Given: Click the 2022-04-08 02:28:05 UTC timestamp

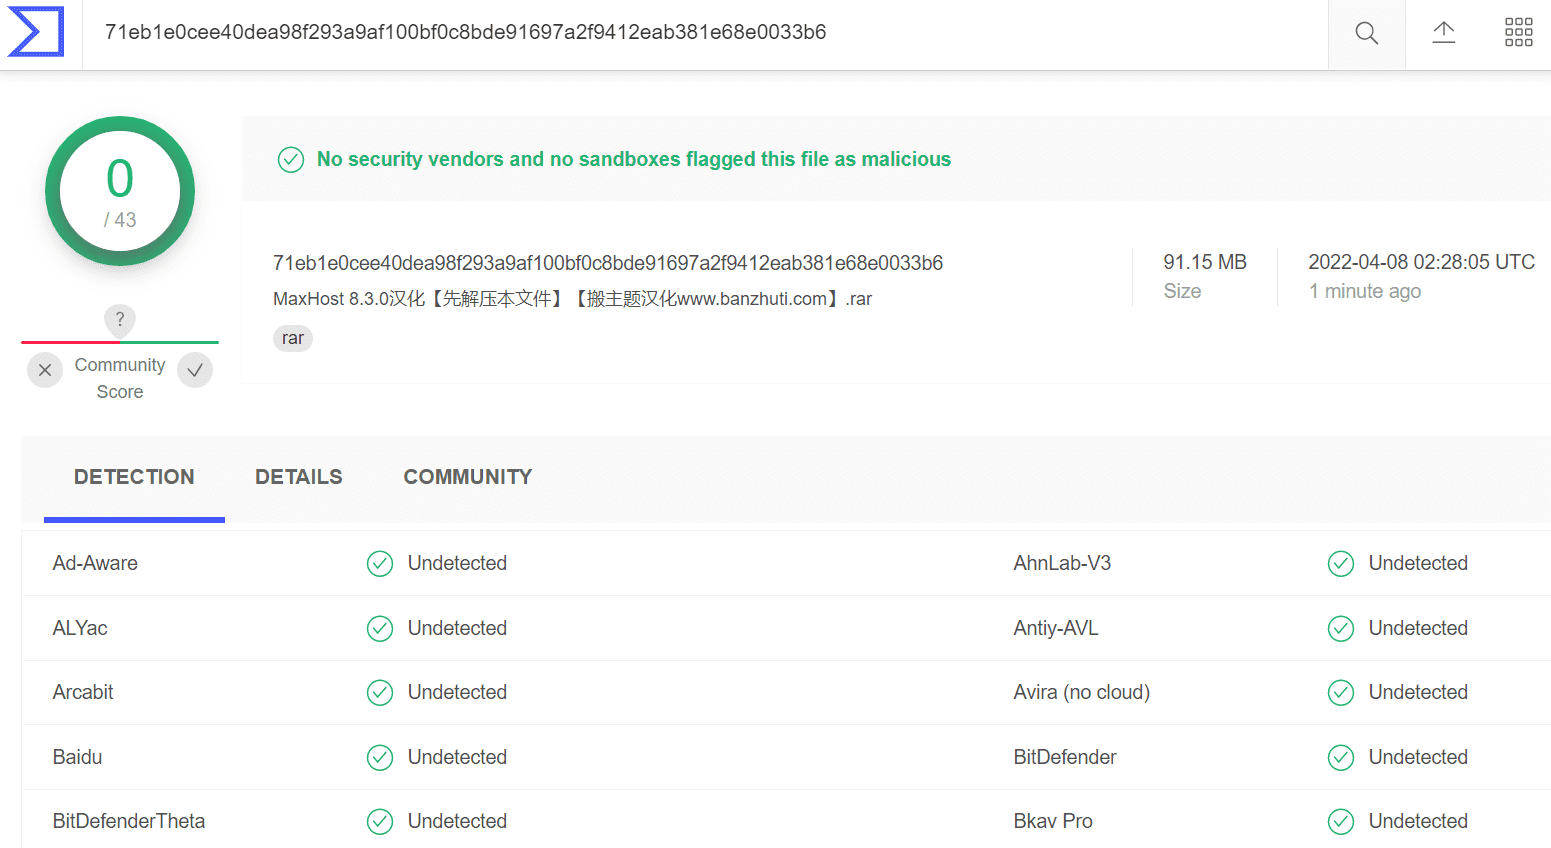Looking at the screenshot, I should tap(1421, 262).
